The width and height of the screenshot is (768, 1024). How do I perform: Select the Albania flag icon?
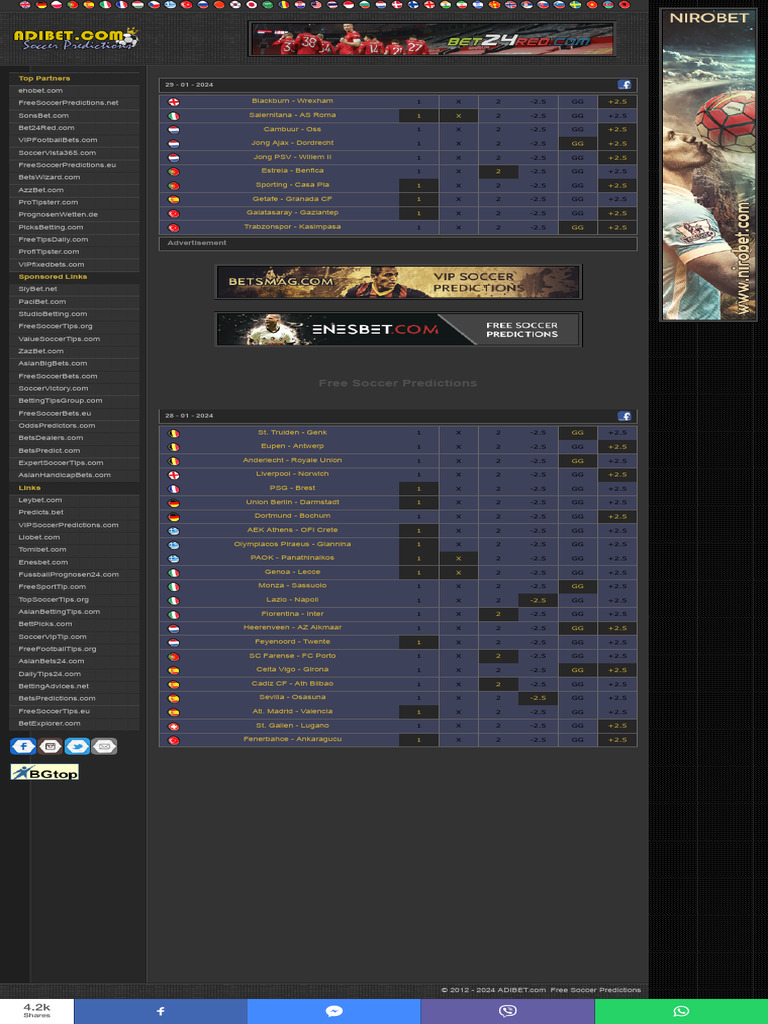[624, 5]
